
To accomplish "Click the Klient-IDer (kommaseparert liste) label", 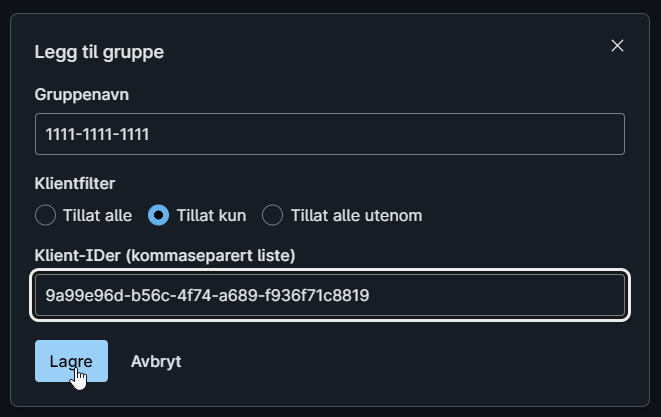I will click(x=164, y=255).
